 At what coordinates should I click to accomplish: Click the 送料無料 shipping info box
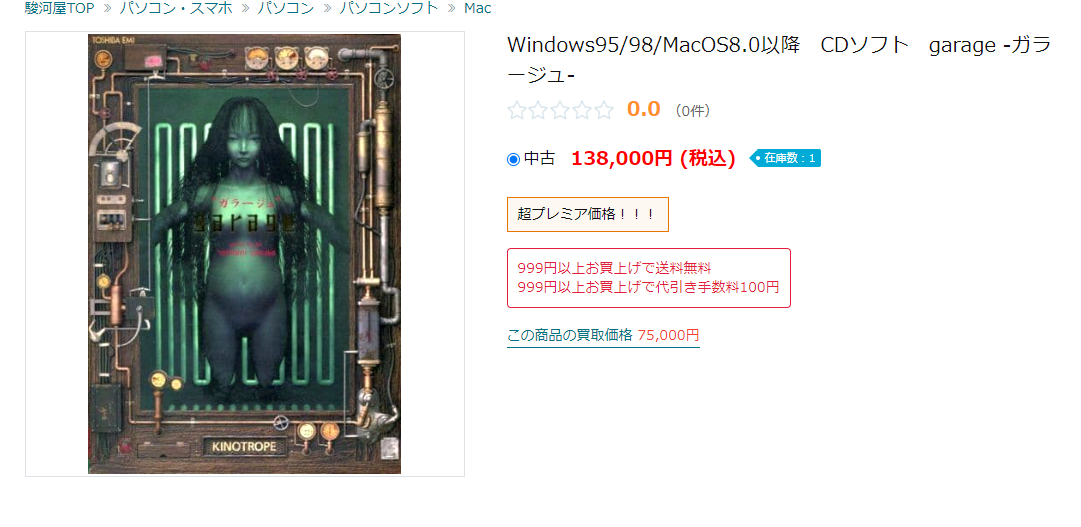[649, 277]
